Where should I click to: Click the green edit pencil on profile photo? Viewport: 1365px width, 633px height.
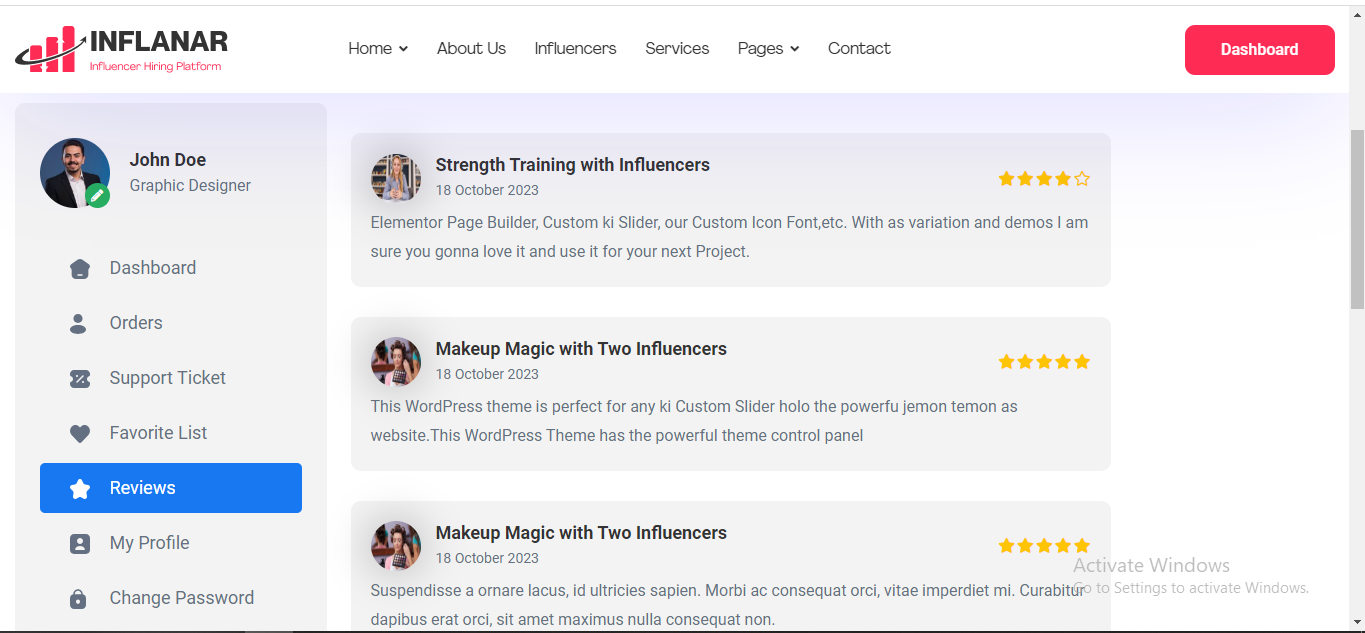click(97, 196)
